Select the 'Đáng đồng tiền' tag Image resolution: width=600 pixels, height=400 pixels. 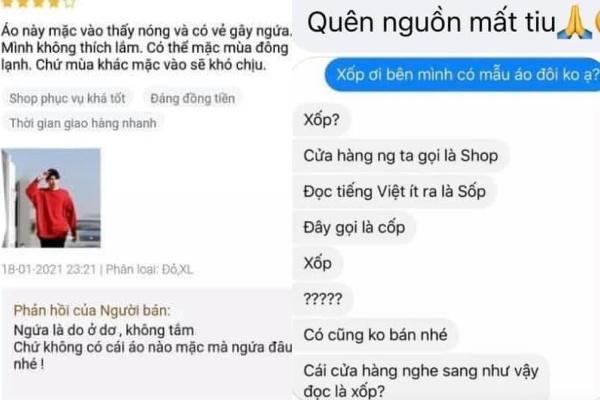[192, 99]
